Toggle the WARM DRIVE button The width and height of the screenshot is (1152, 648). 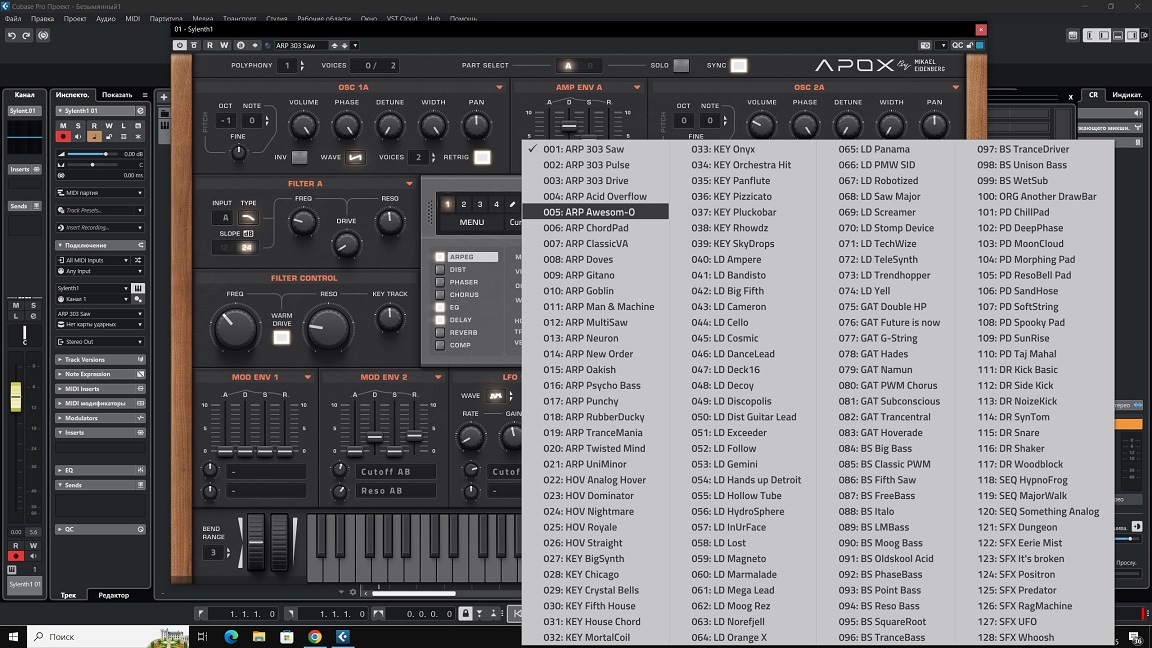(x=282, y=338)
